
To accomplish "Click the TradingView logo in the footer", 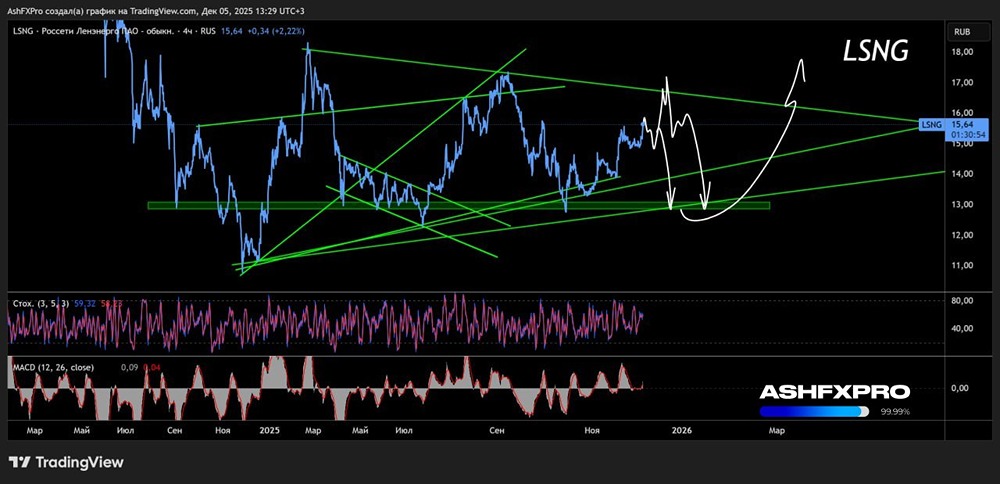I will click(x=66, y=462).
